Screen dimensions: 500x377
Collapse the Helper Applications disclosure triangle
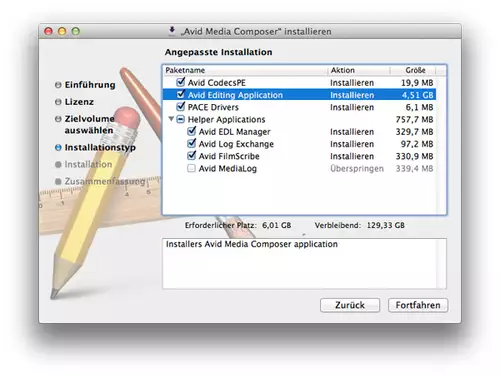(171, 119)
